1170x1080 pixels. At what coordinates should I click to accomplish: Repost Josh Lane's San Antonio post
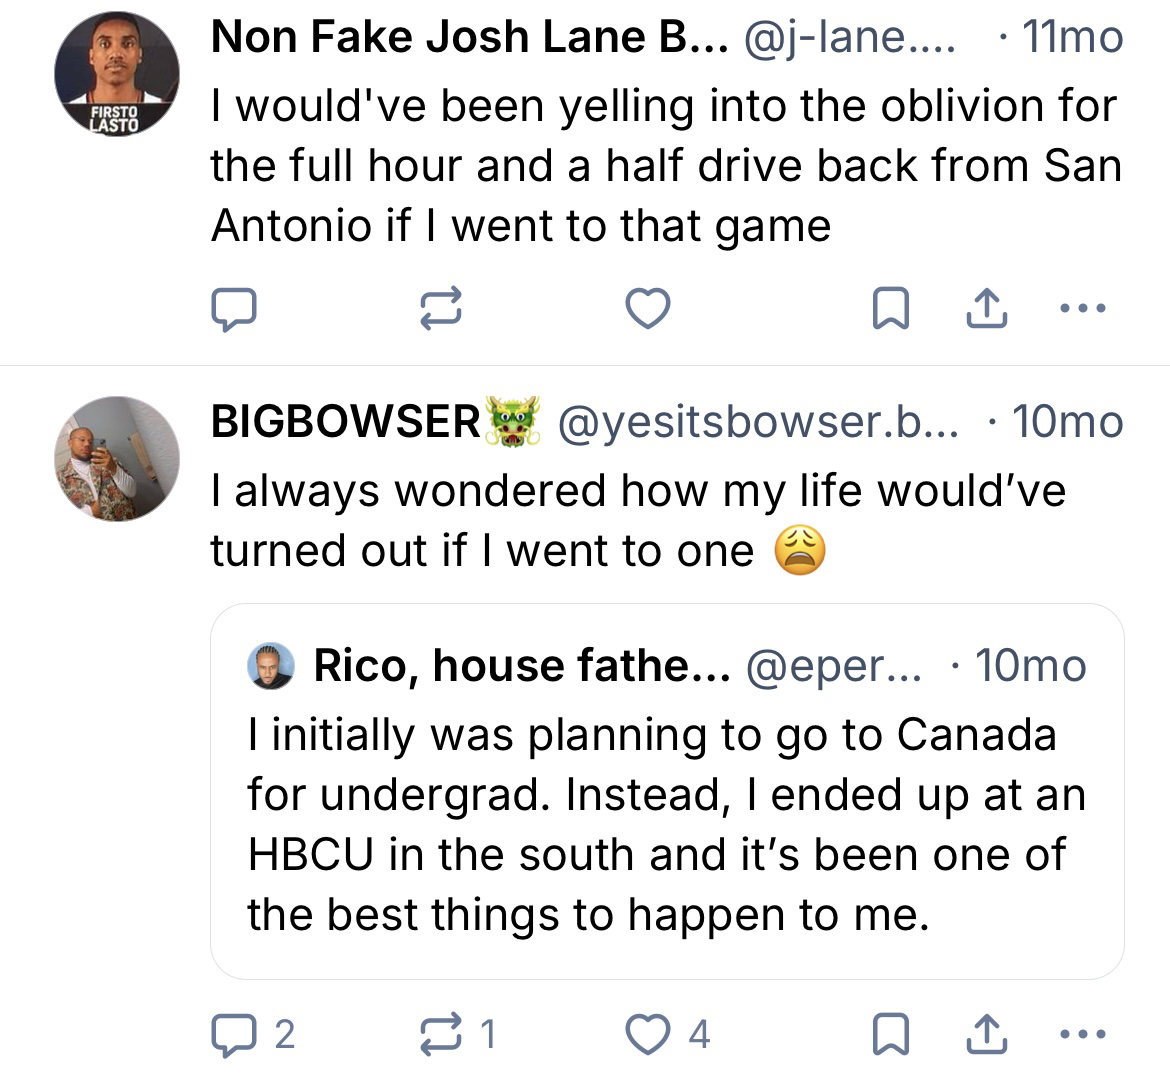[x=441, y=308]
